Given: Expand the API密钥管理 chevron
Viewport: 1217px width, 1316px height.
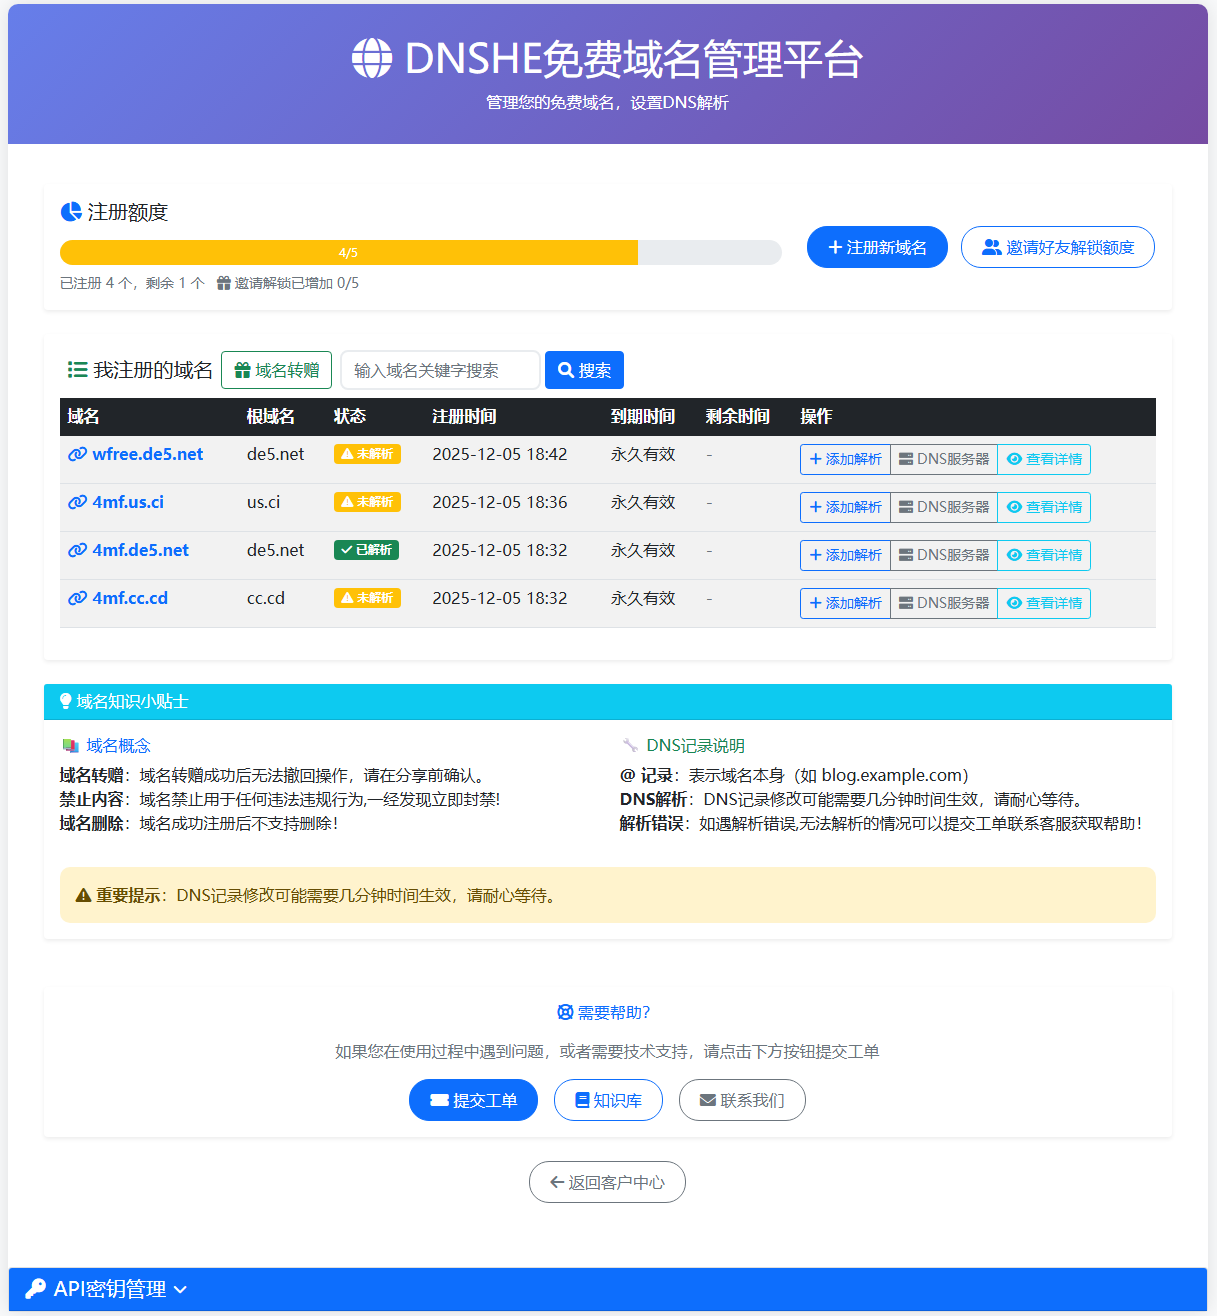Looking at the screenshot, I should coord(180,1289).
